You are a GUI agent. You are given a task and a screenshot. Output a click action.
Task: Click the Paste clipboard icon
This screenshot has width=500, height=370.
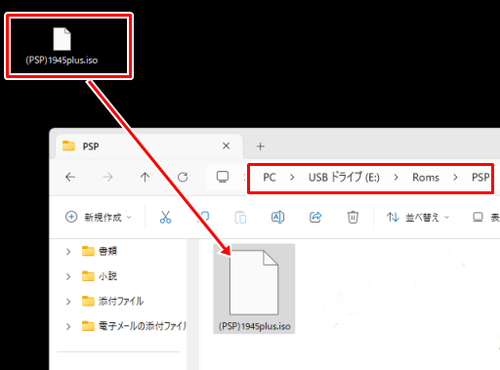pos(240,217)
